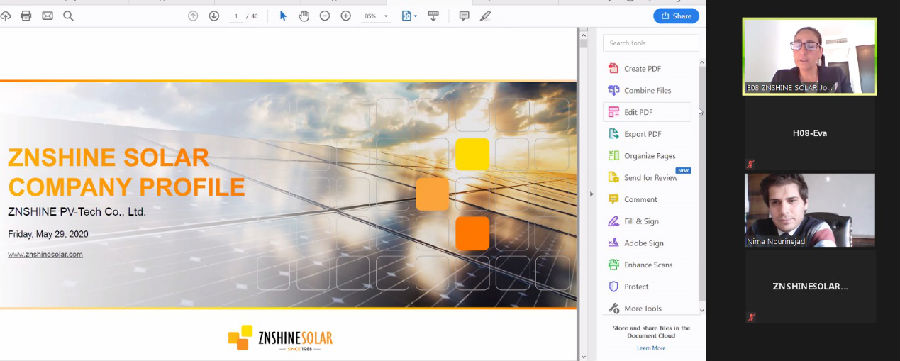
Task: Click the Share button
Action: pyautogui.click(x=676, y=16)
